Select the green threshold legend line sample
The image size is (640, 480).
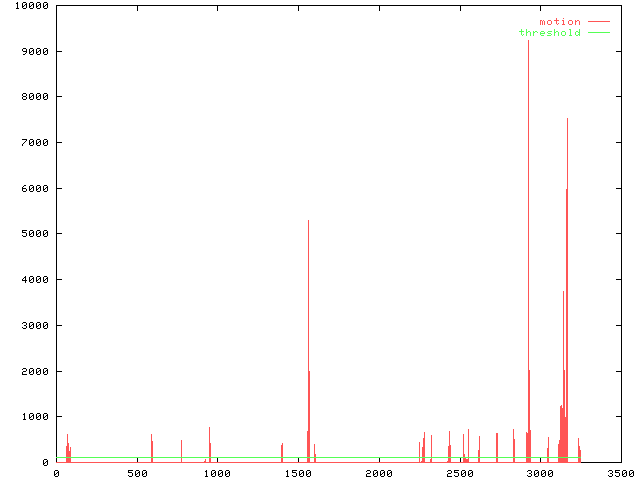[x=599, y=32]
